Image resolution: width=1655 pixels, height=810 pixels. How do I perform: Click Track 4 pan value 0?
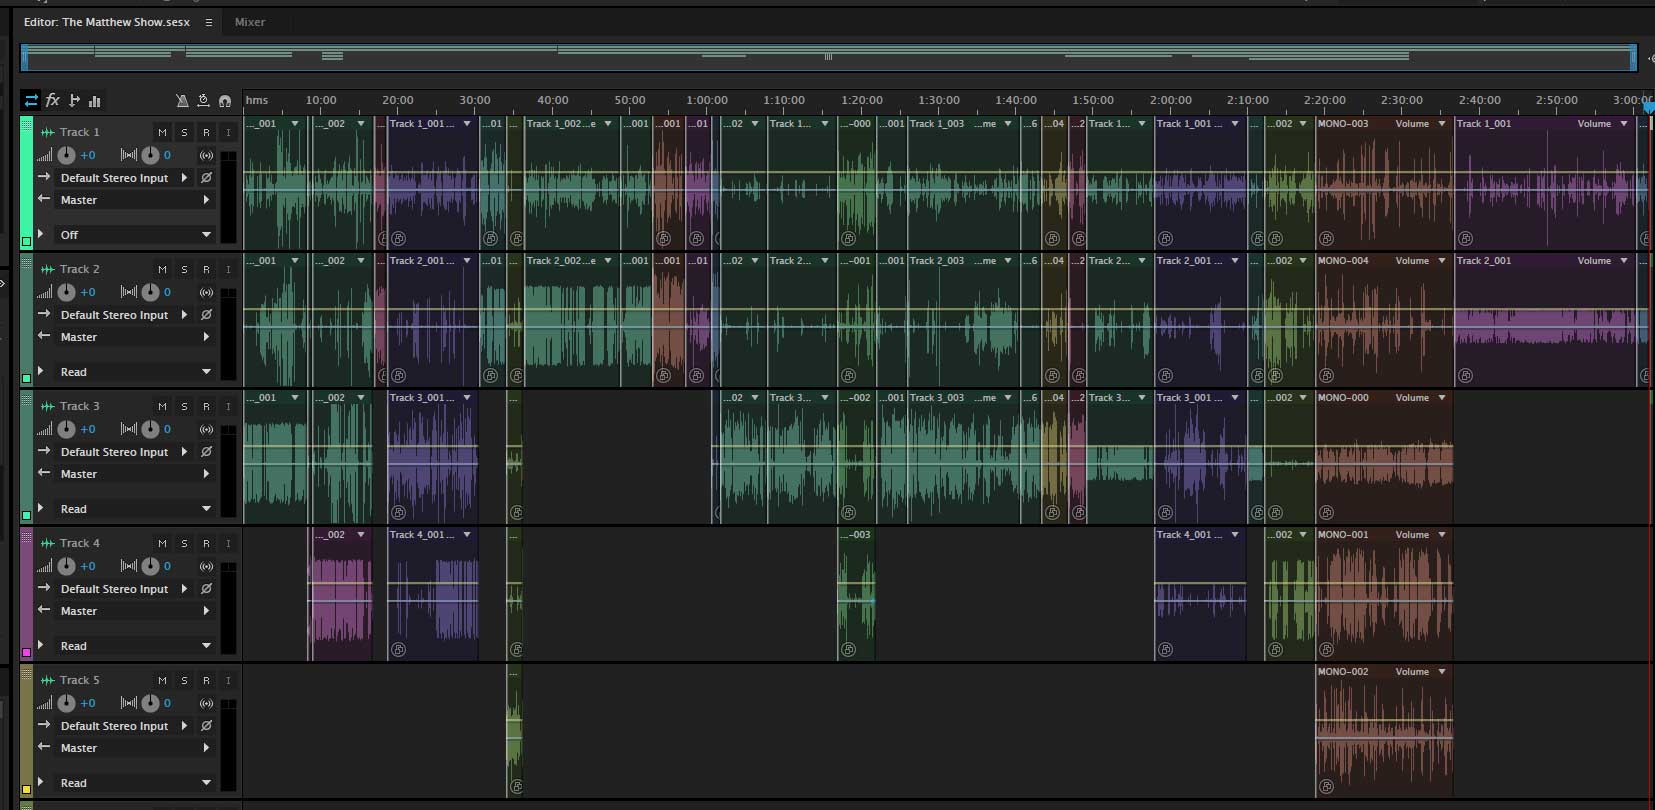click(167, 566)
